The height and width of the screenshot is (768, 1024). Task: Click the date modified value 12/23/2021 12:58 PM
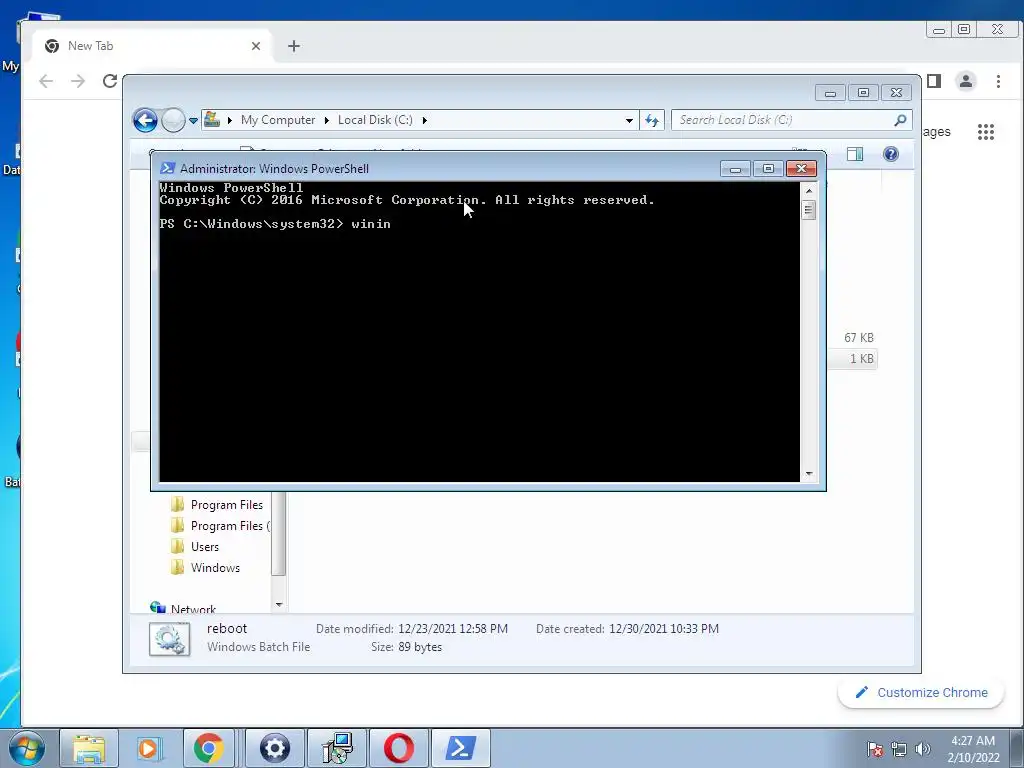tap(453, 629)
